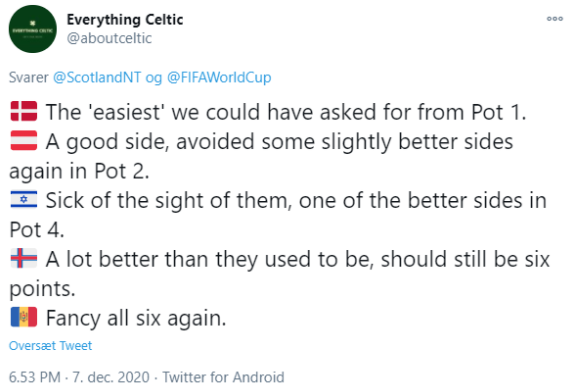The height and width of the screenshot is (392, 580).
Task: Click the Everything Celtic profile avatar
Action: tap(33, 29)
